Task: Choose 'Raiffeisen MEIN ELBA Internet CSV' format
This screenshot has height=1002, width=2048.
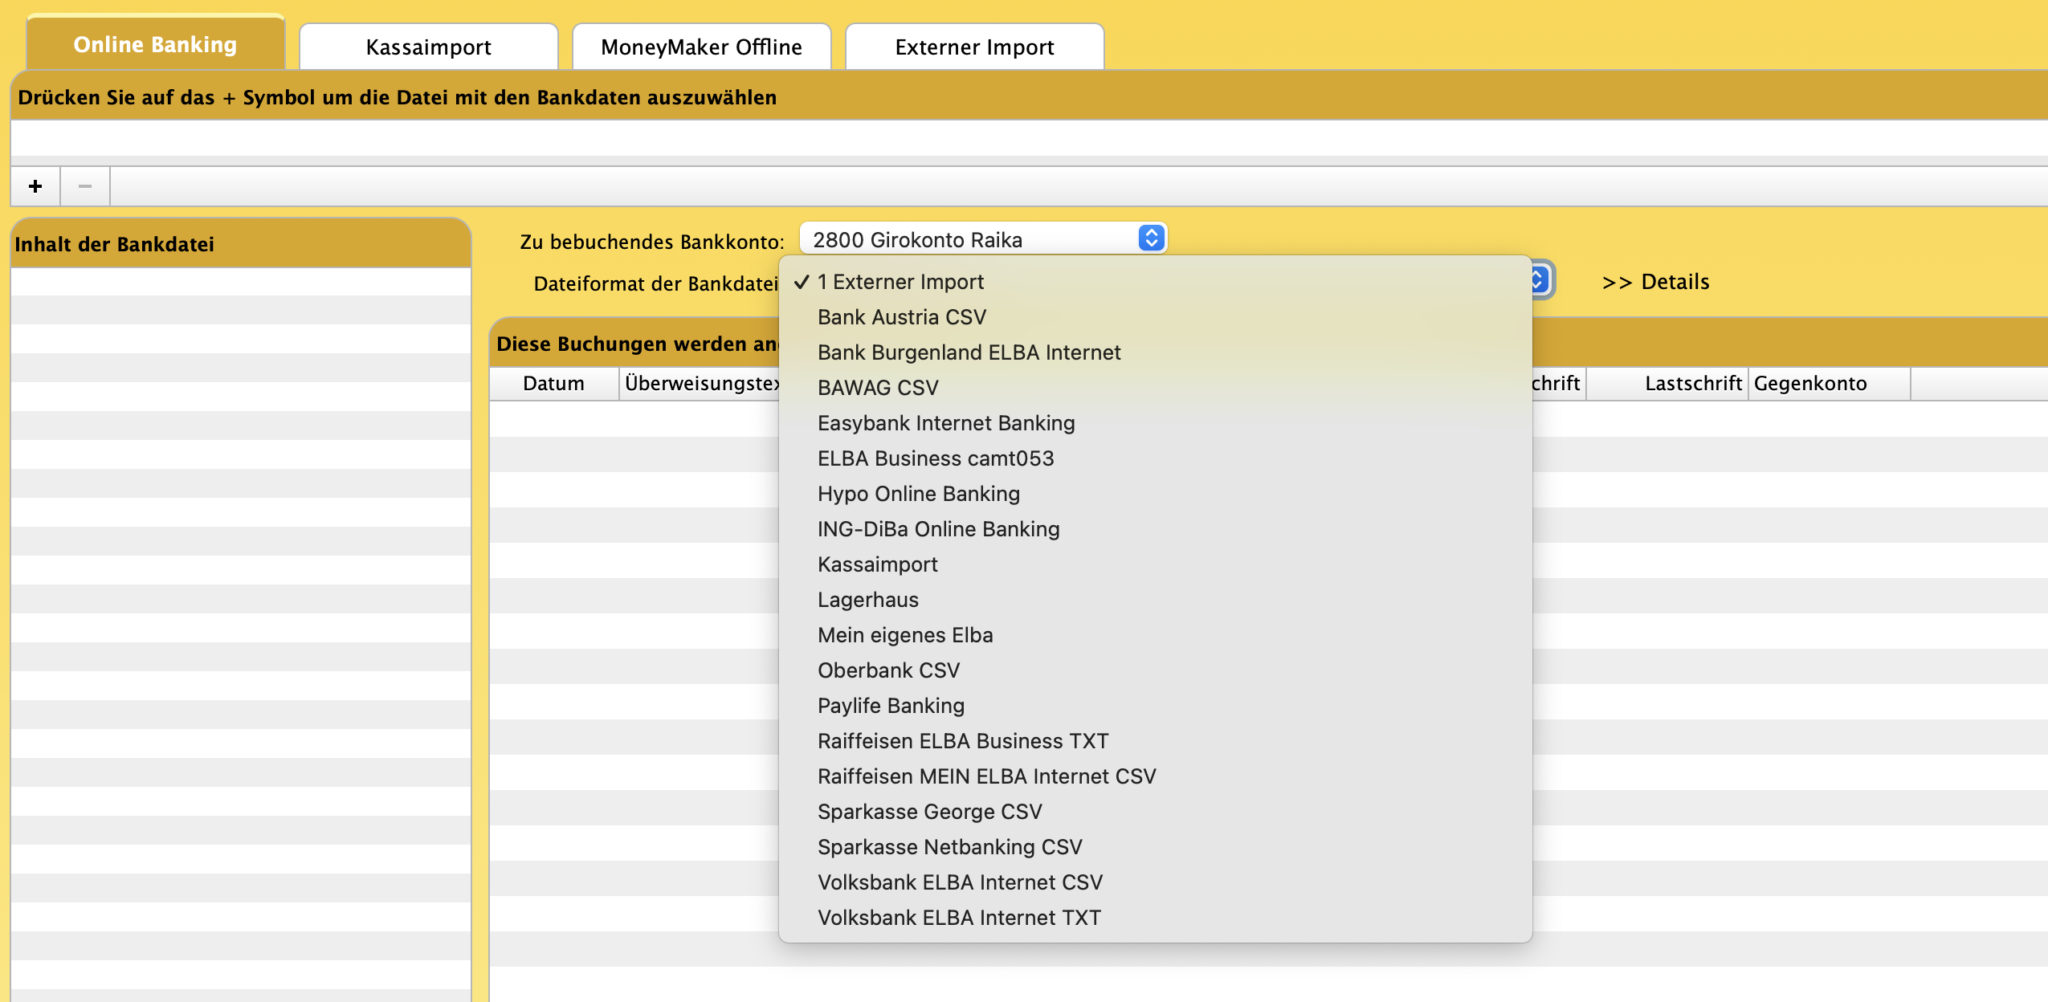Action: (x=987, y=776)
